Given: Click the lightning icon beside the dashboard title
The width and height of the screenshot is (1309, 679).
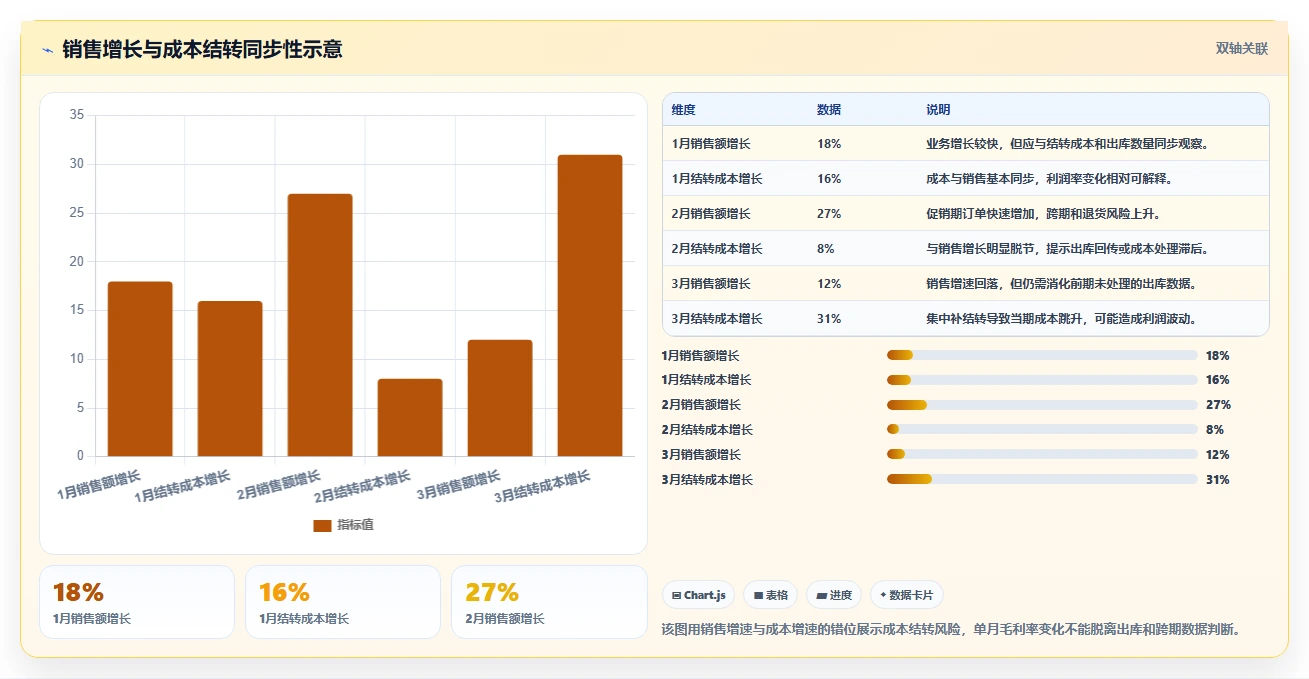Looking at the screenshot, I should (x=47, y=50).
